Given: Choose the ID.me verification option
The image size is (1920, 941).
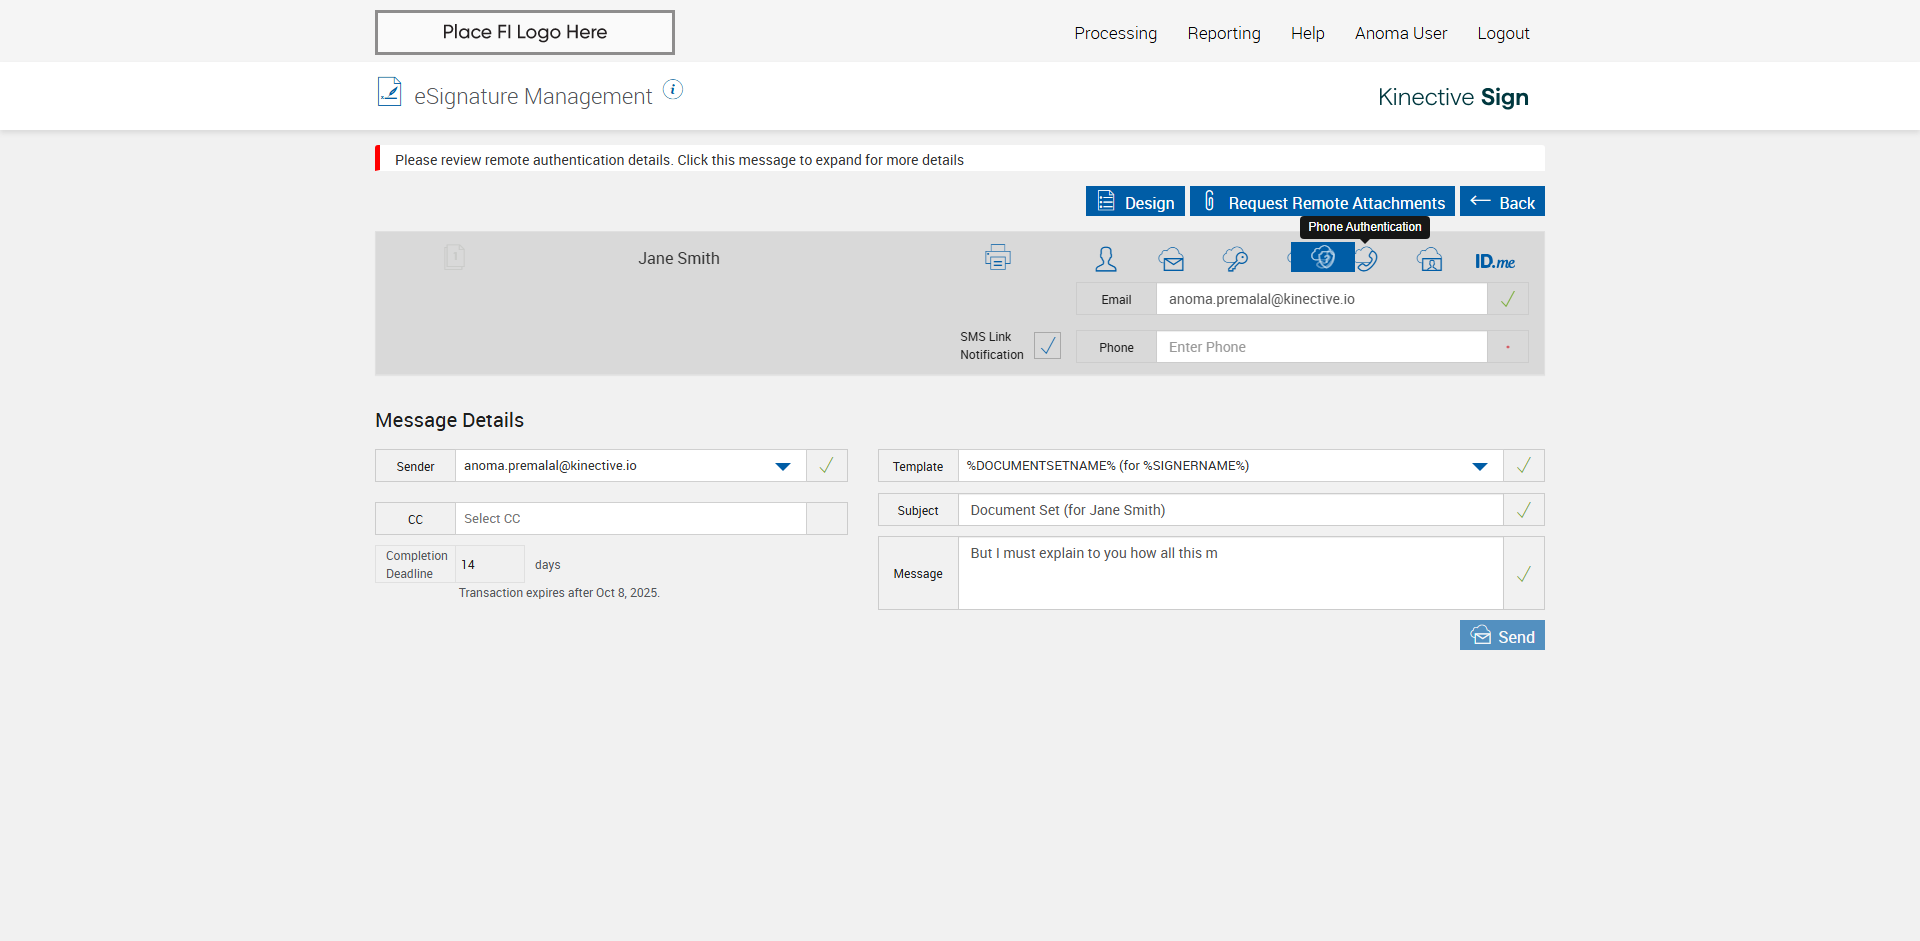Looking at the screenshot, I should coord(1494,261).
